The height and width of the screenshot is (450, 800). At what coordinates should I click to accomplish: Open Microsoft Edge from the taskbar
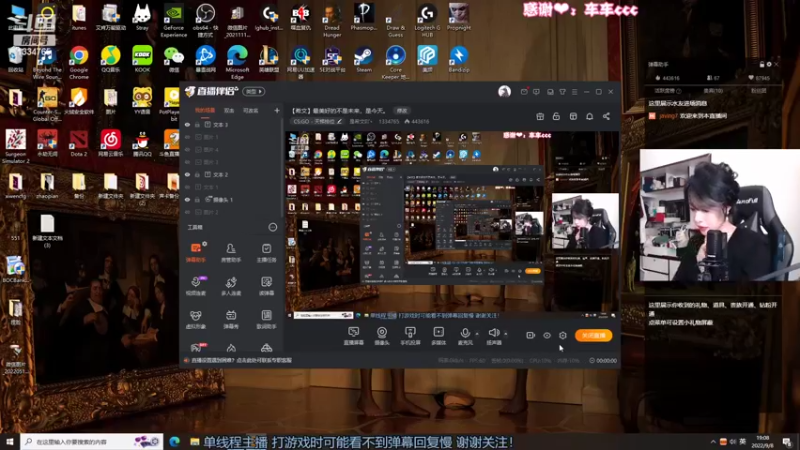coord(174,441)
